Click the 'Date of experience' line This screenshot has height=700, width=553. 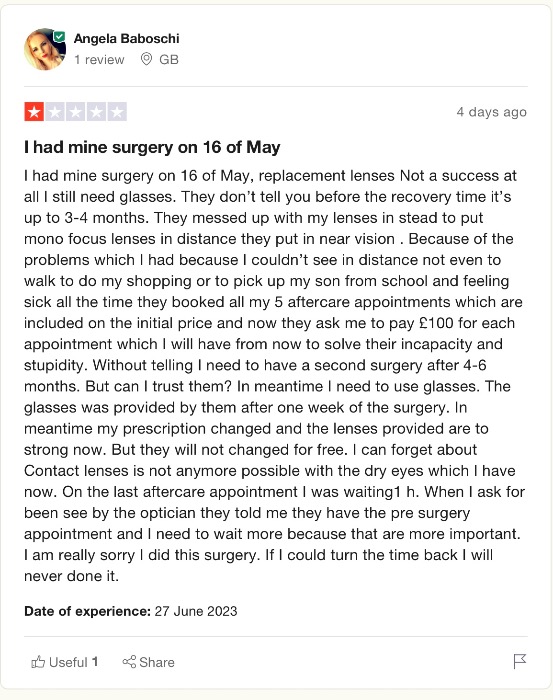[131, 611]
